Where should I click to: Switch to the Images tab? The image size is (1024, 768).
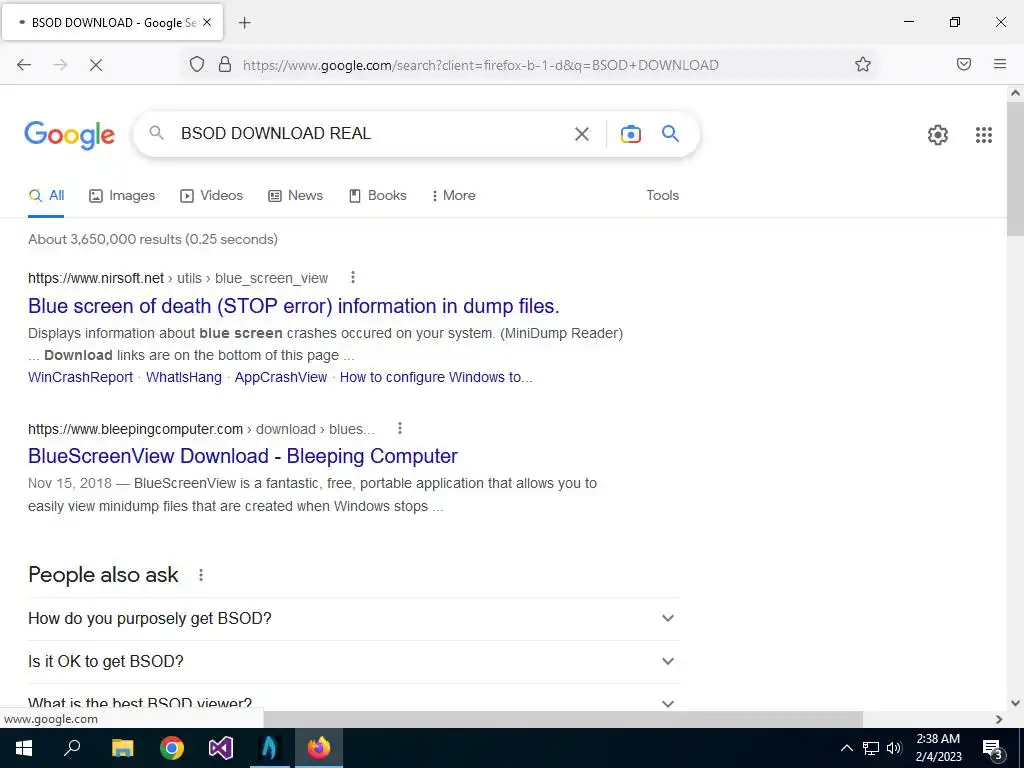click(x=122, y=195)
